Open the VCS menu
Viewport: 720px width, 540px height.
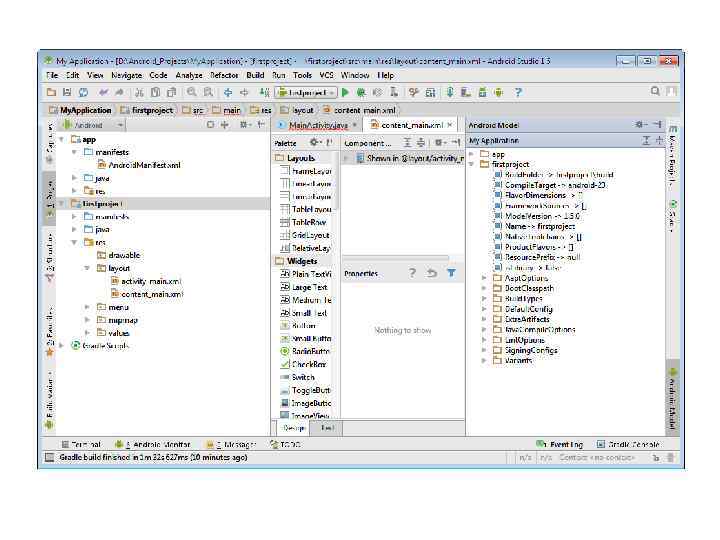tap(326, 75)
